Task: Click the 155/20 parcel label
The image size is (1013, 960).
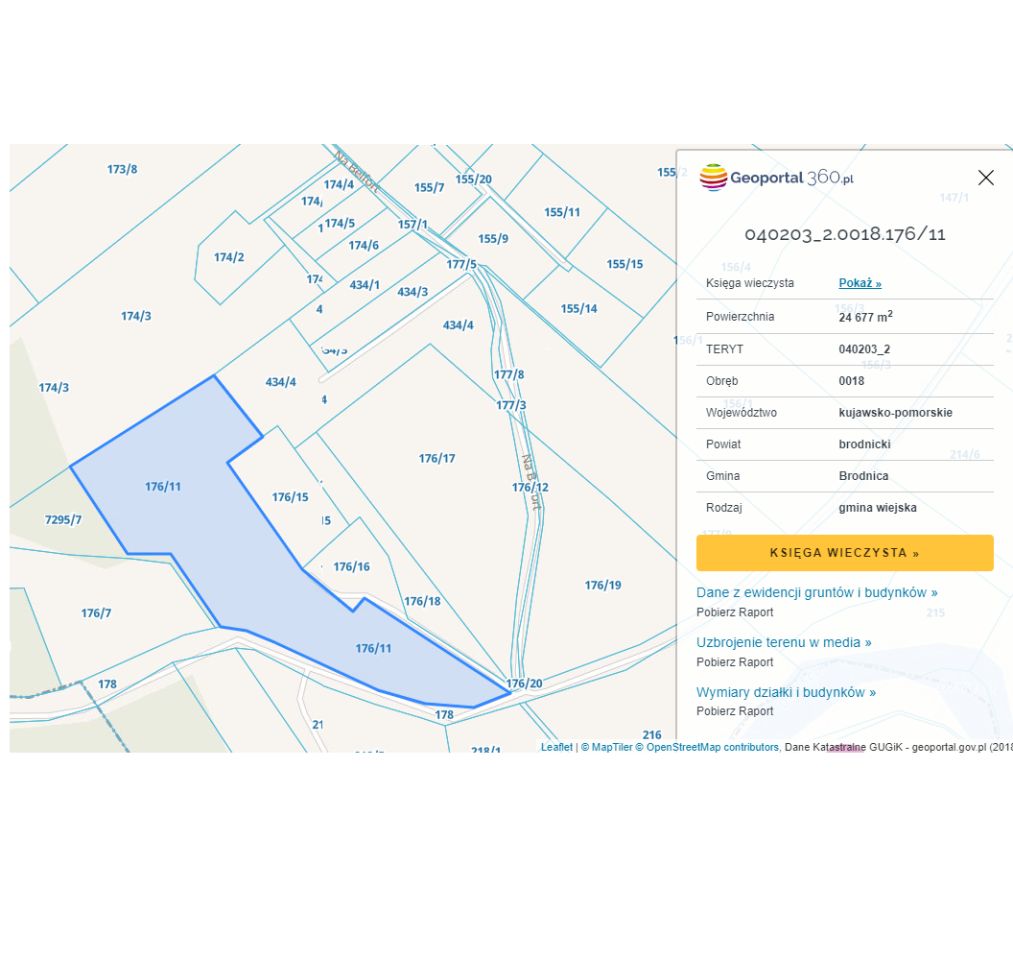Action: tap(473, 179)
